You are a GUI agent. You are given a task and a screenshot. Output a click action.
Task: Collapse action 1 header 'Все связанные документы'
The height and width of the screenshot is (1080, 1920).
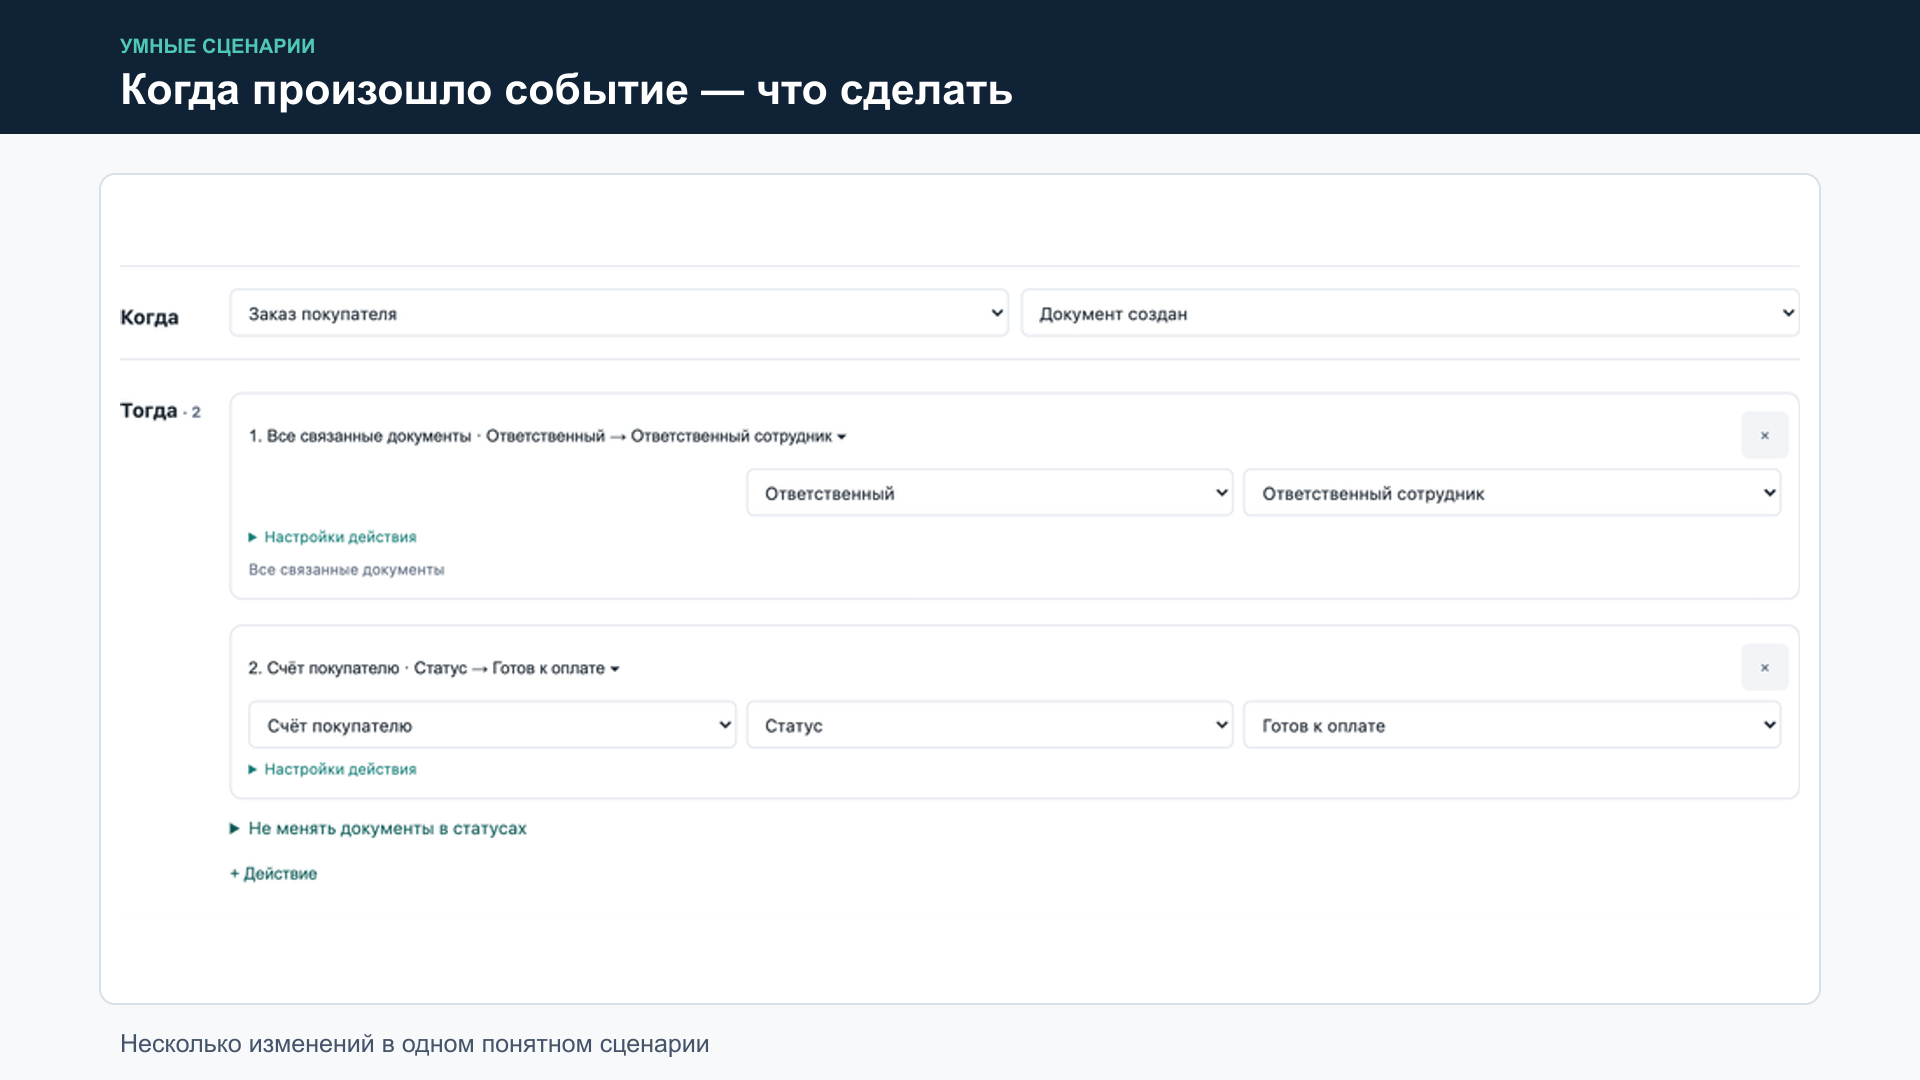tap(547, 436)
